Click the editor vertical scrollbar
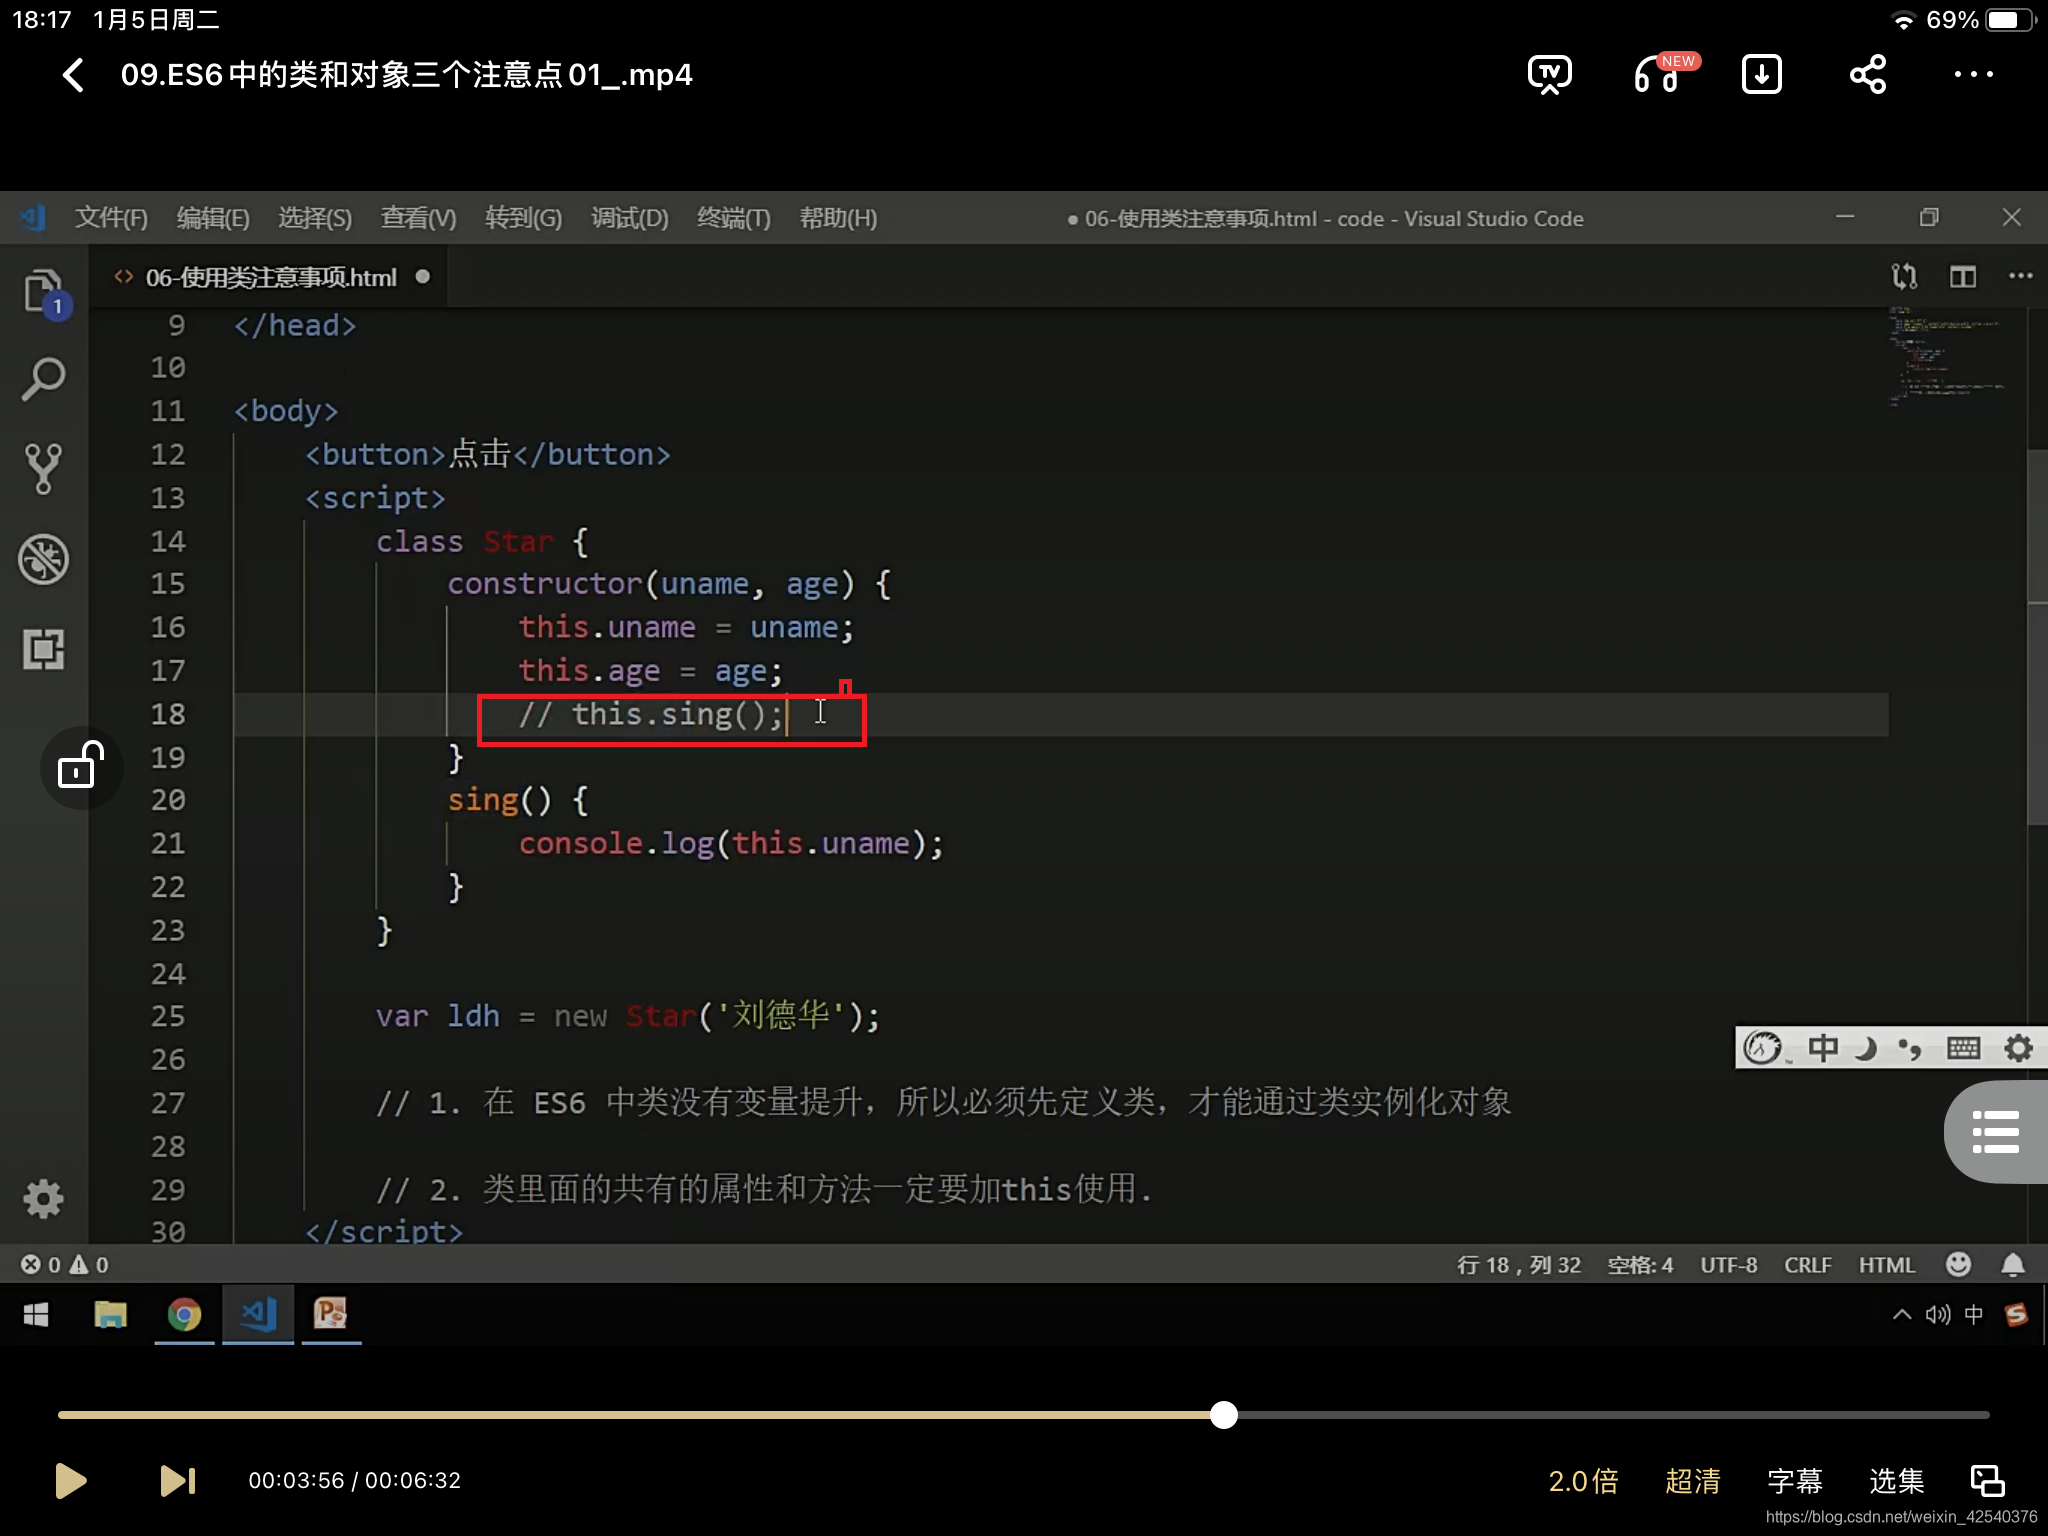 click(2037, 636)
